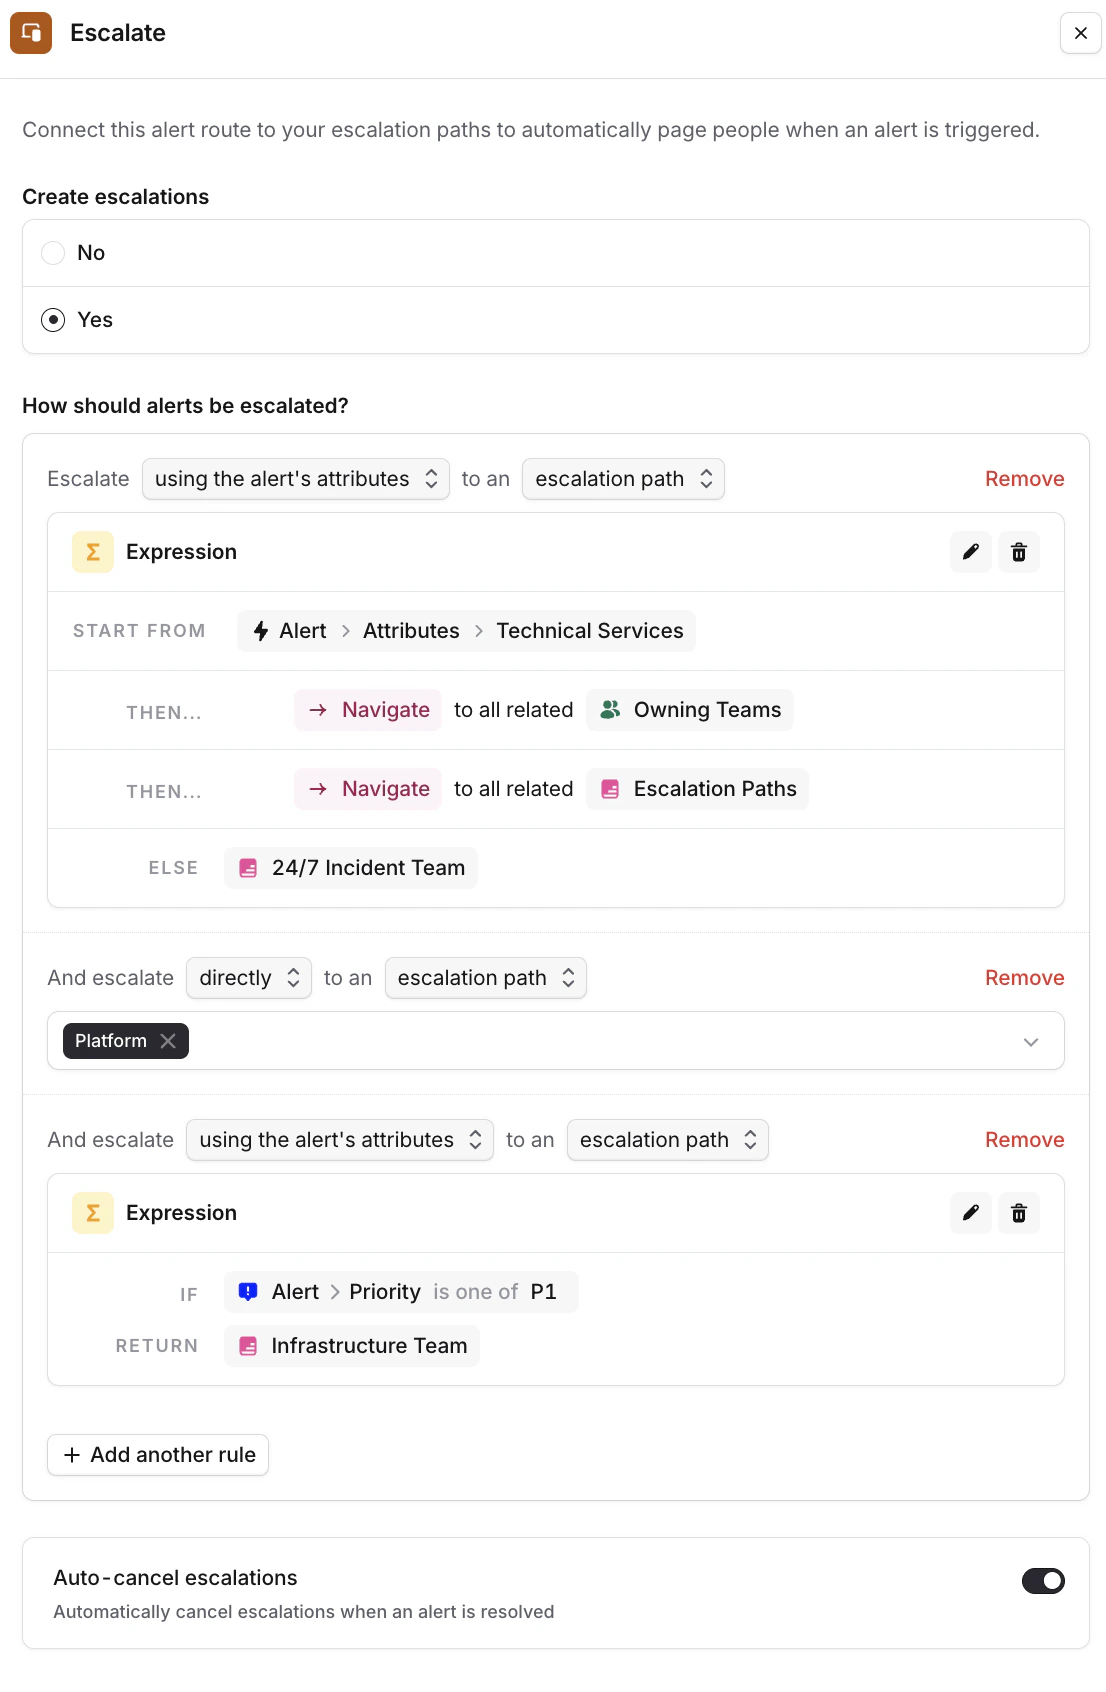
Task: Click the sigma icon of first Expression
Action: pos(93,552)
